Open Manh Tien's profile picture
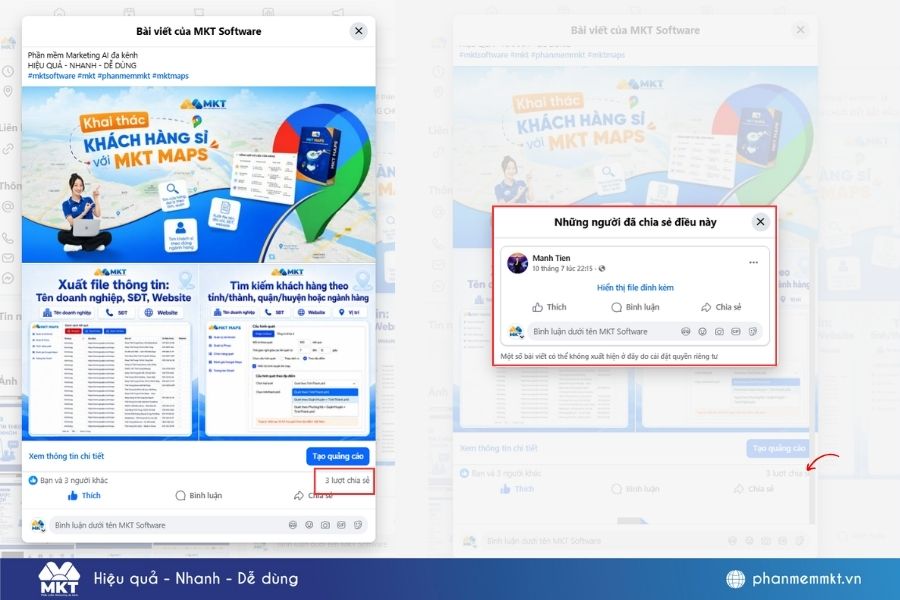 click(x=517, y=263)
